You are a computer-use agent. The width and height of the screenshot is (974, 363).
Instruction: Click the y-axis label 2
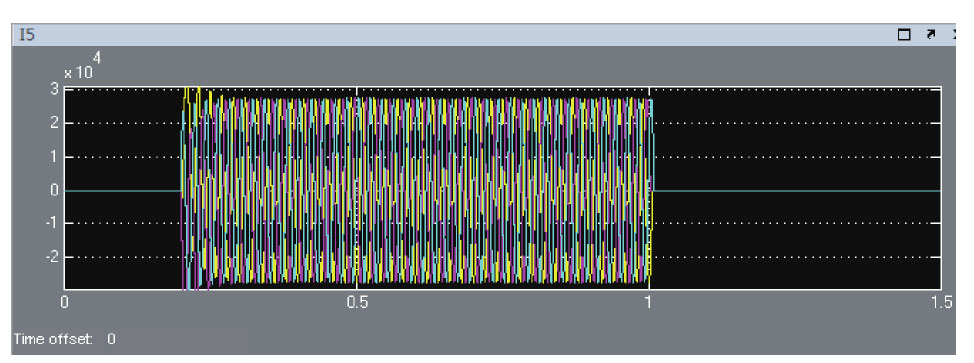(x=55, y=123)
